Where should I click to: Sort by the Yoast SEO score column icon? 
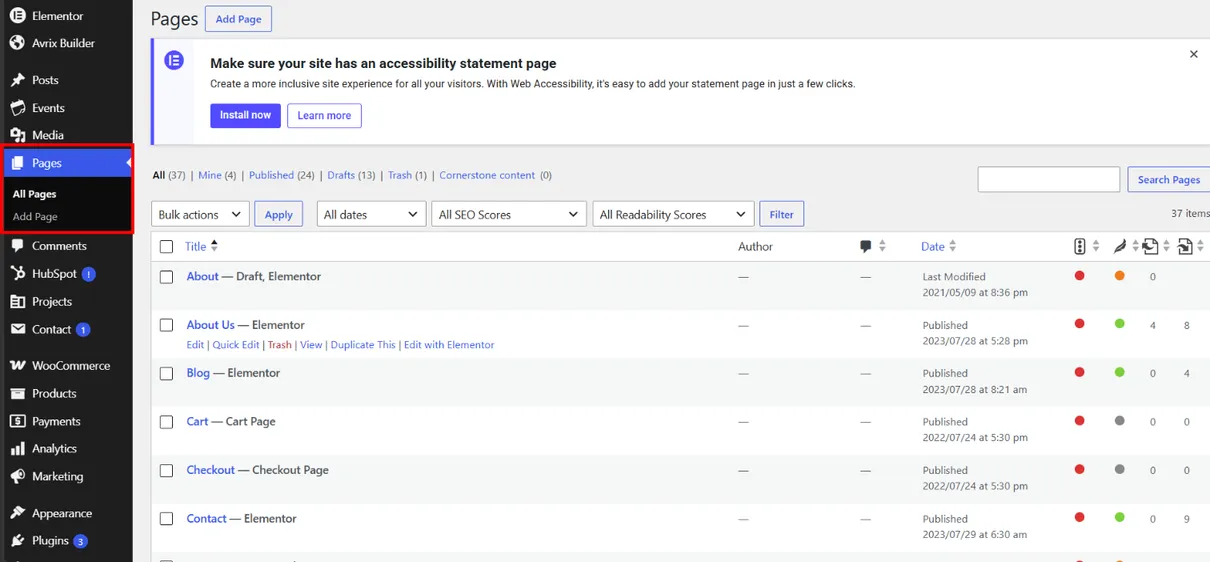[1080, 246]
